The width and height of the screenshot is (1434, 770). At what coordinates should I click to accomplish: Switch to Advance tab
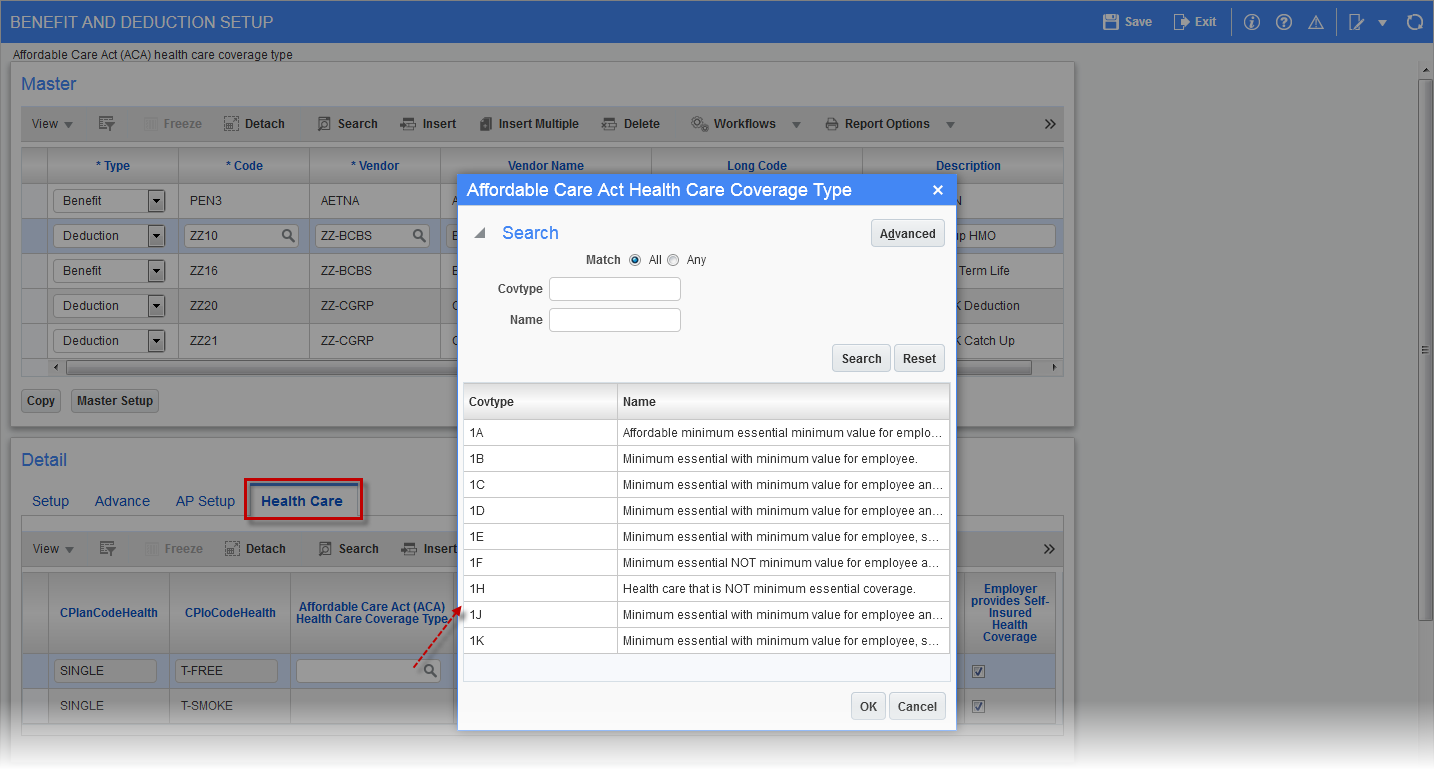click(122, 501)
